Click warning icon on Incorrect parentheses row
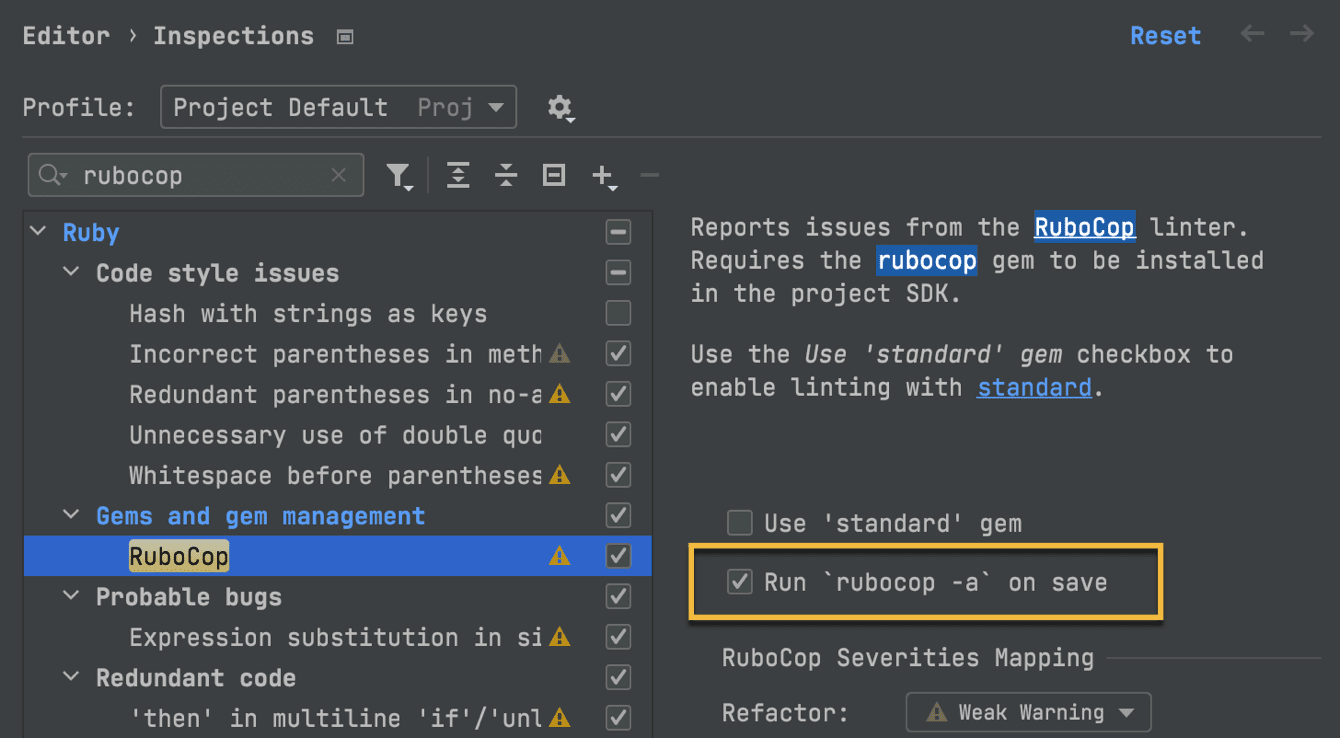 (560, 354)
